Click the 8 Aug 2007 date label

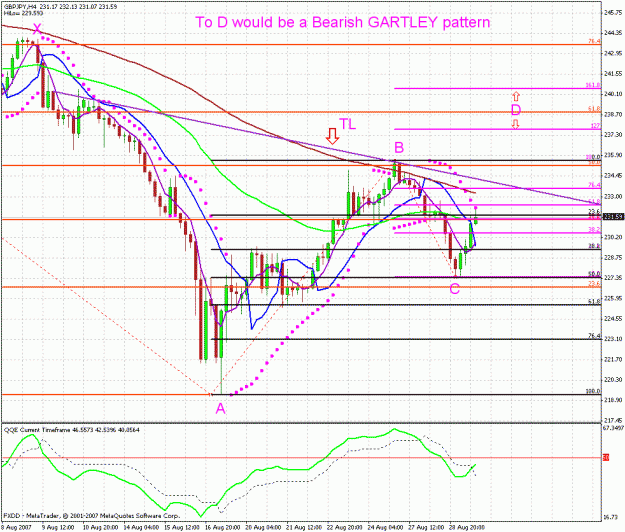(x=16, y=528)
